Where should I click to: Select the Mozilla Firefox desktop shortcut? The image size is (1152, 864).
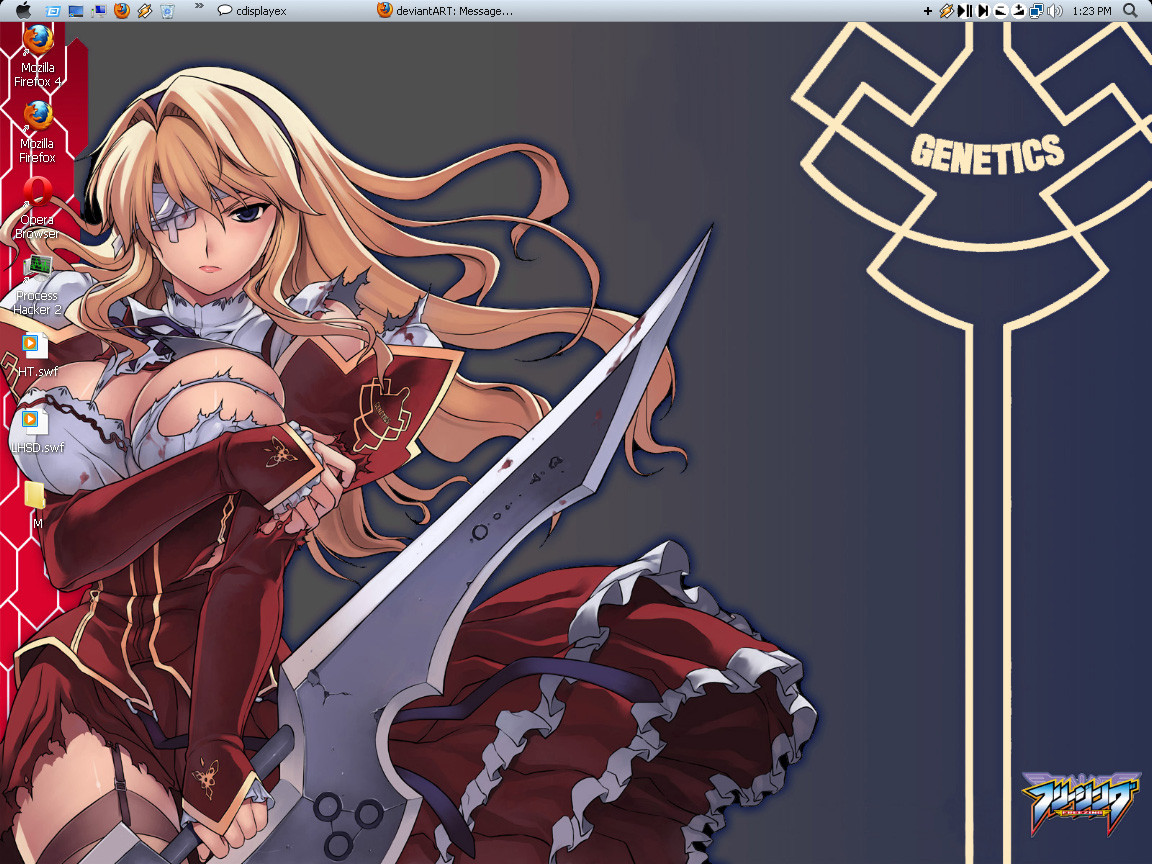click(x=37, y=132)
